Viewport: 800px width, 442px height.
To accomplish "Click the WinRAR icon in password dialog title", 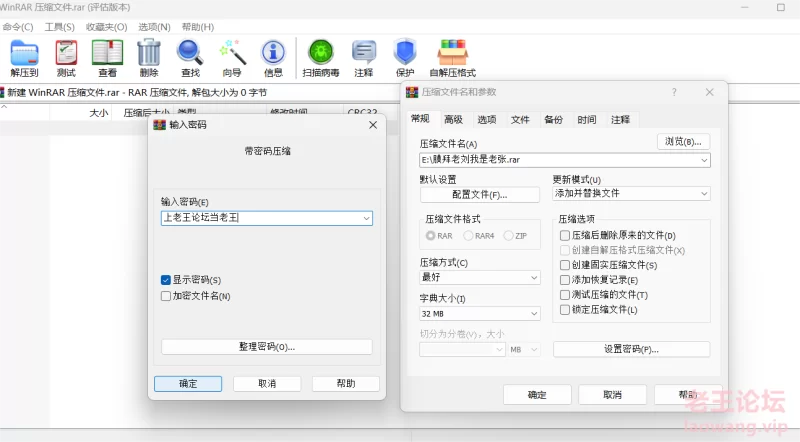I will pyautogui.click(x=160, y=125).
